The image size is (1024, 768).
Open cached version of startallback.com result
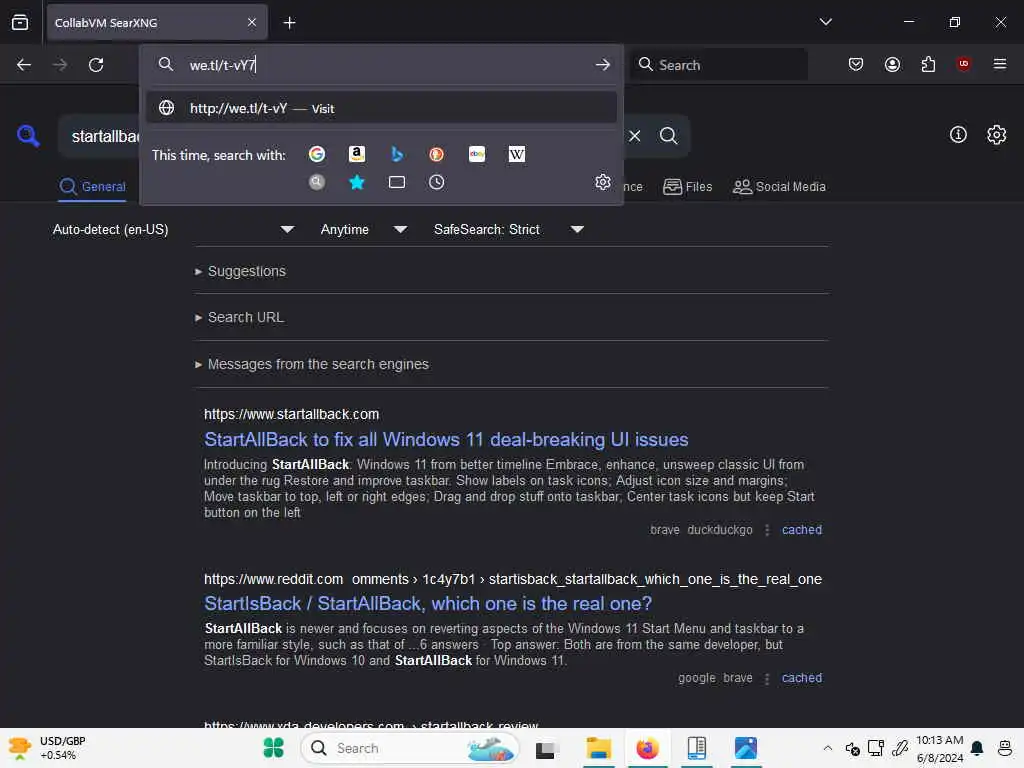point(801,530)
